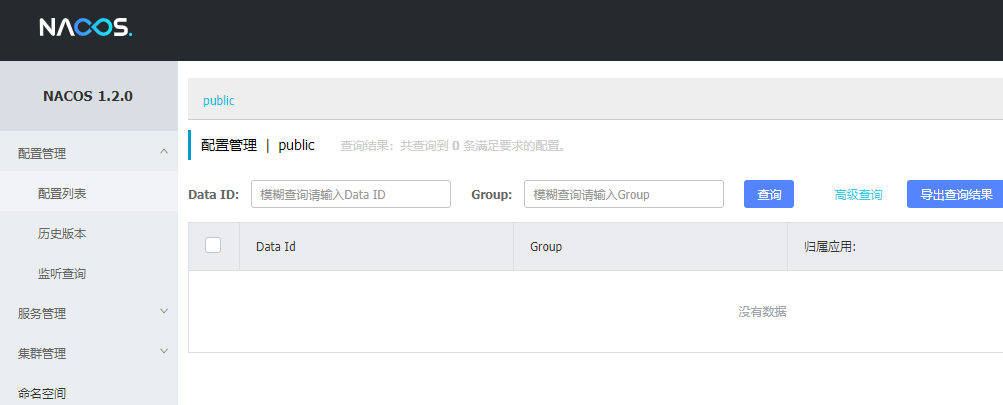Click the 没有数据 empty table message
The width and height of the screenshot is (1003, 405).
point(762,312)
